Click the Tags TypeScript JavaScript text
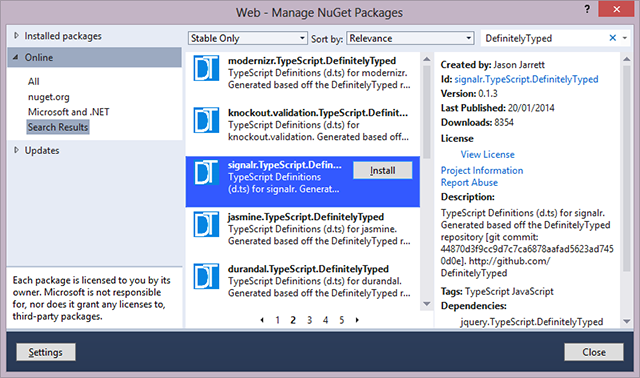This screenshot has width=640, height=378. [497, 291]
